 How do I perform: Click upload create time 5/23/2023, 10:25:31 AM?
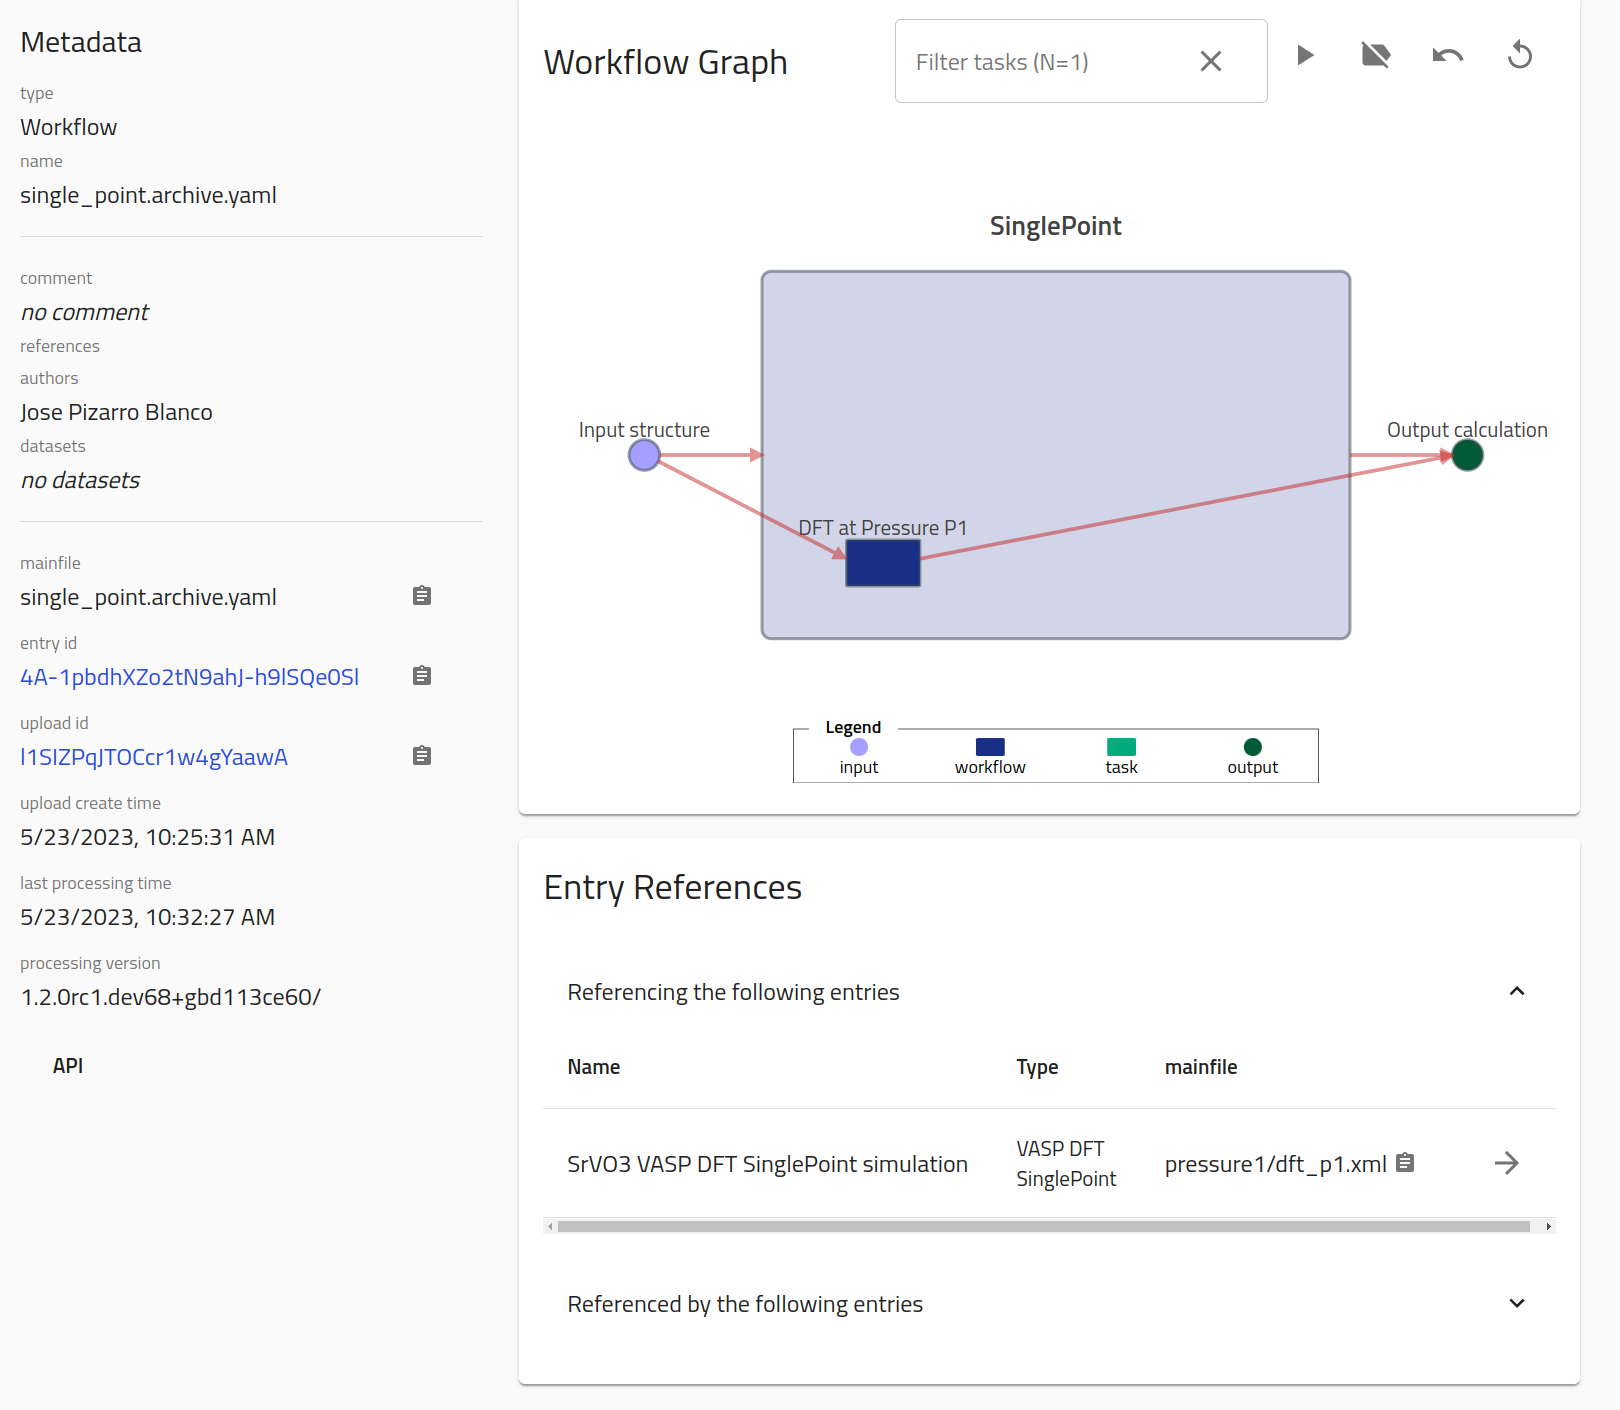147,837
